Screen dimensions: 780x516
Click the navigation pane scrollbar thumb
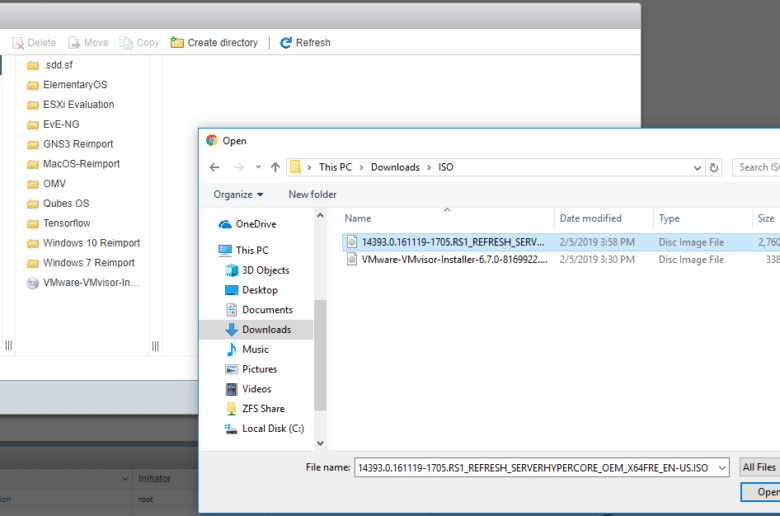tap(320, 355)
